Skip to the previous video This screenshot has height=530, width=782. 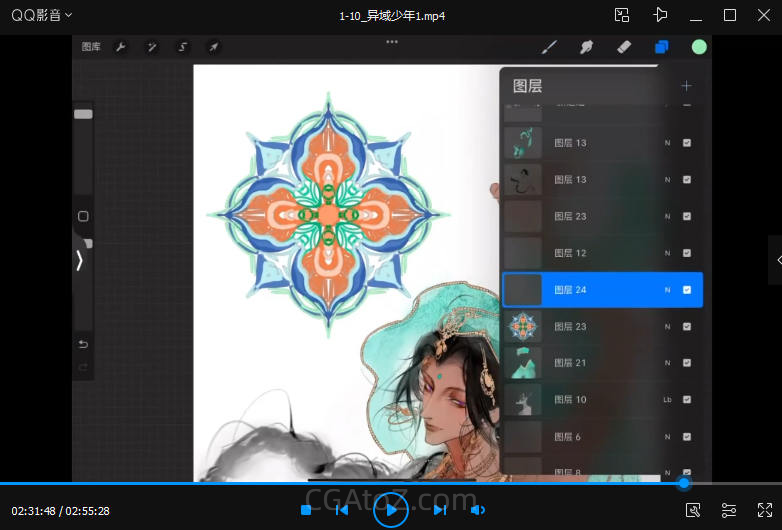pyautogui.click(x=341, y=510)
